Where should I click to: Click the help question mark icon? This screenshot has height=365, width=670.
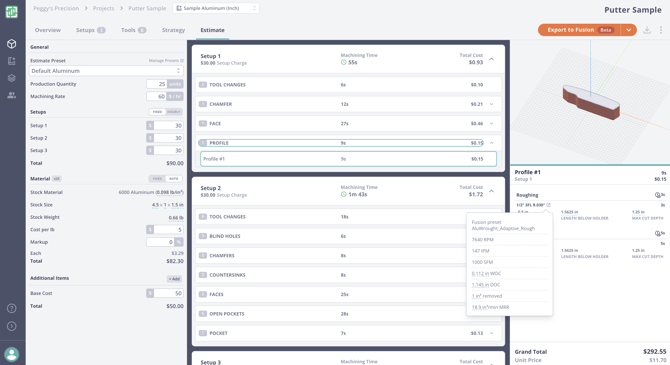point(12,308)
